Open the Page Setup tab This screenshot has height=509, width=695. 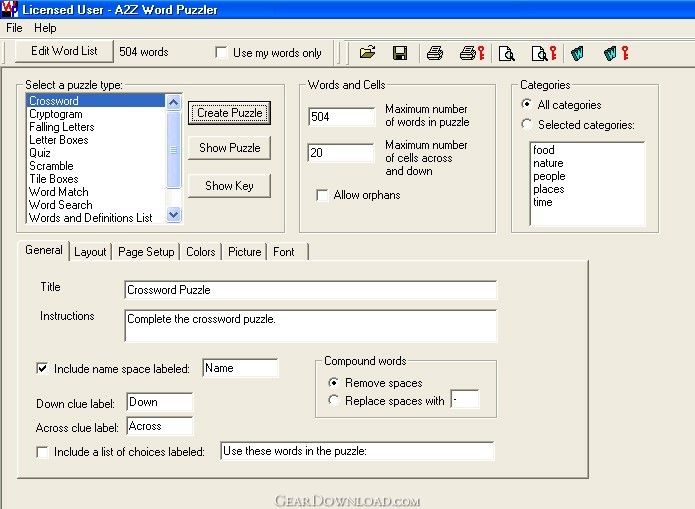pyautogui.click(x=146, y=252)
